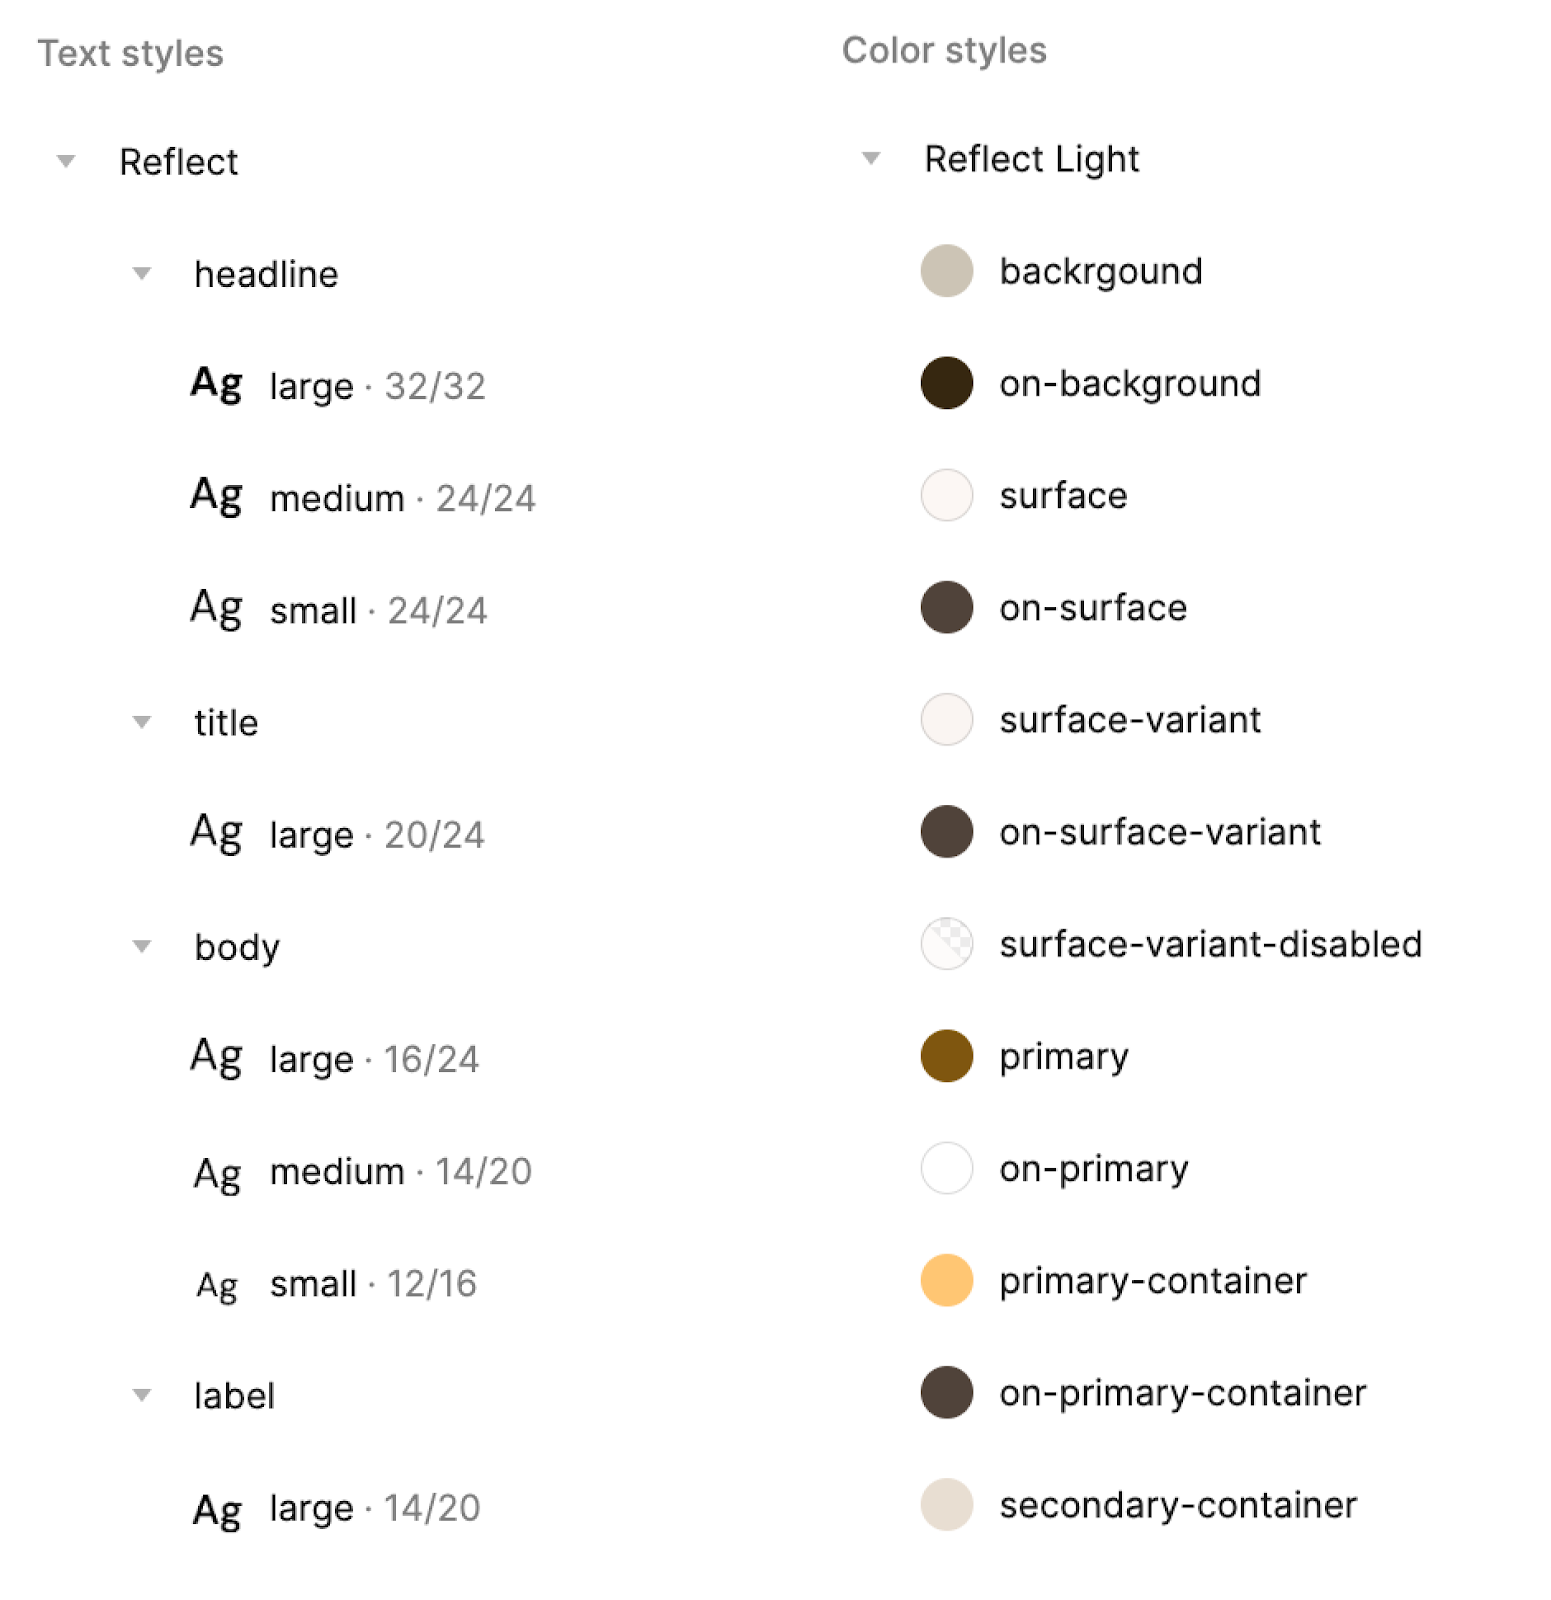The image size is (1551, 1600).
Task: Click the Ag preview for headline medium
Action: click(x=215, y=497)
